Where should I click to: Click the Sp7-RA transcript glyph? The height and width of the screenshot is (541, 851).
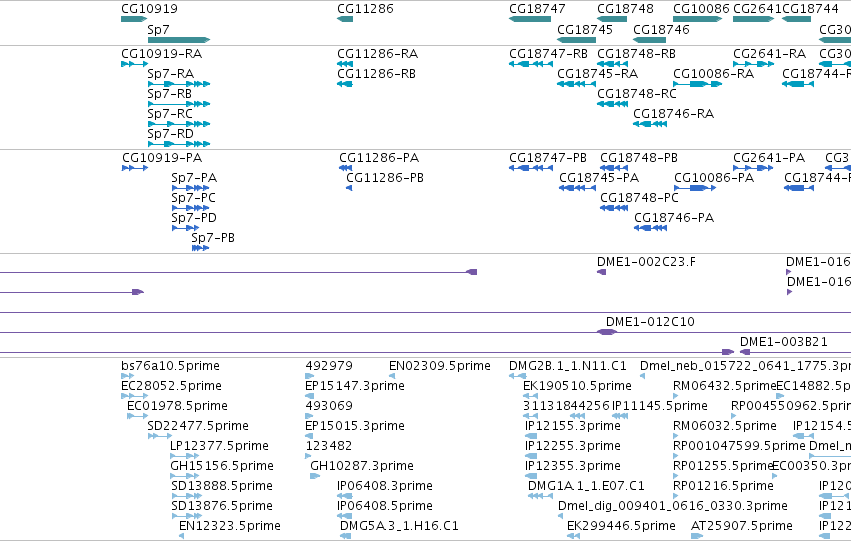[179, 84]
